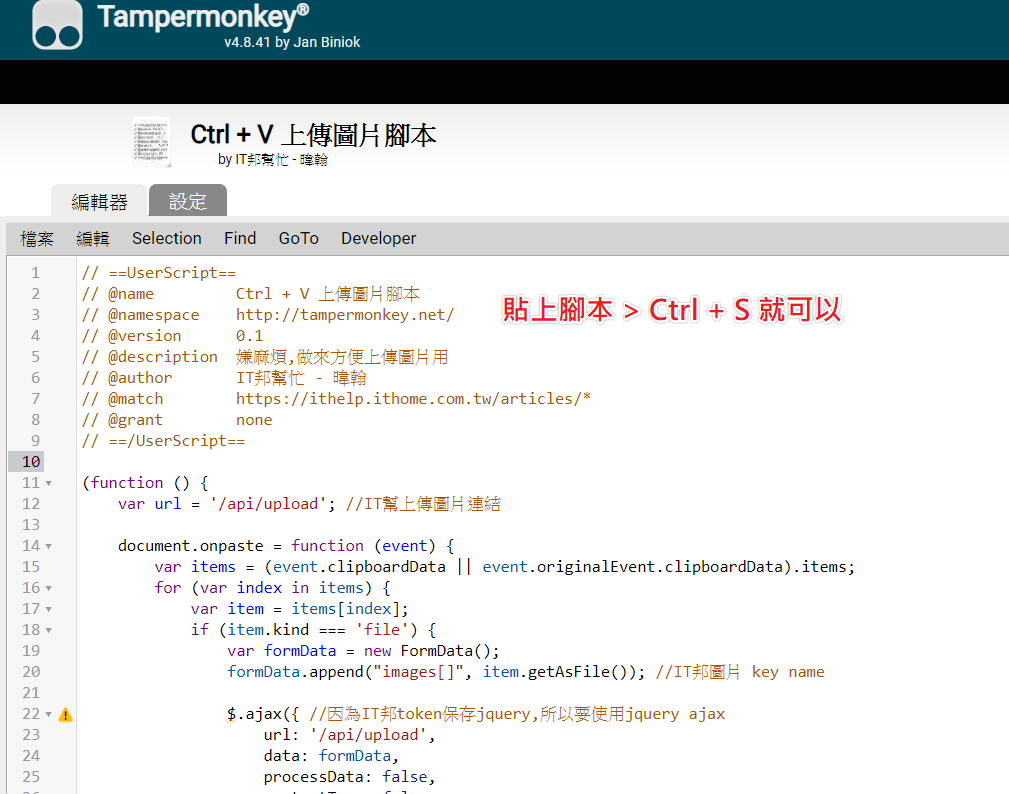This screenshot has width=1009, height=794.
Task: Collapse the code fold at line 17
Action: pyautogui.click(x=49, y=609)
